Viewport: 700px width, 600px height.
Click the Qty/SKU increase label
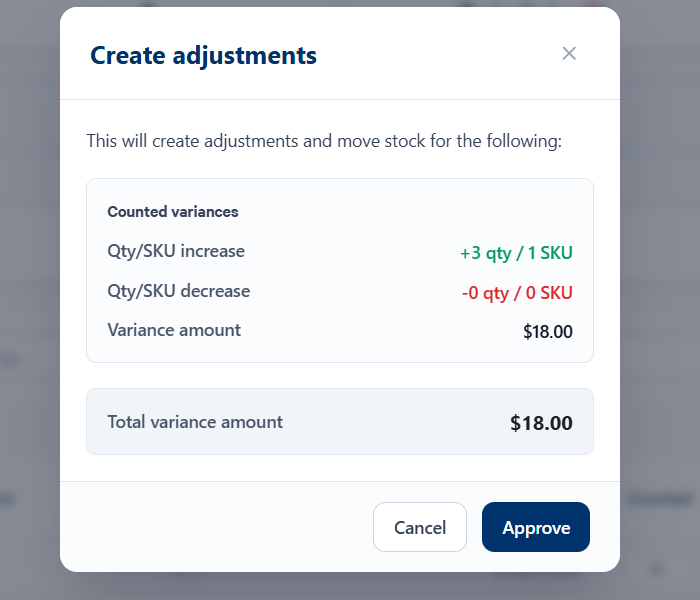[x=176, y=251]
